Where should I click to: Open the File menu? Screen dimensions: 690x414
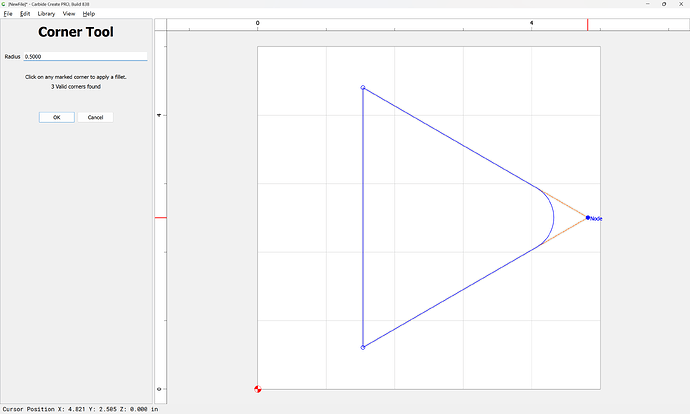8,14
